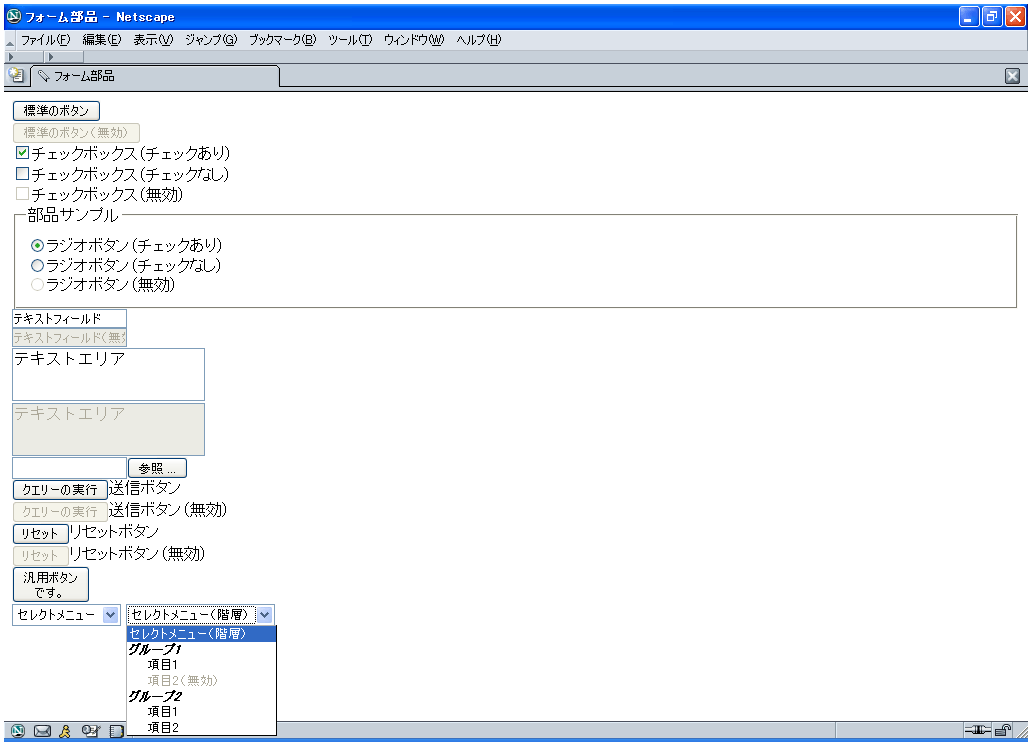
Task: Click the window resize grip corner
Action: coord(1021,731)
